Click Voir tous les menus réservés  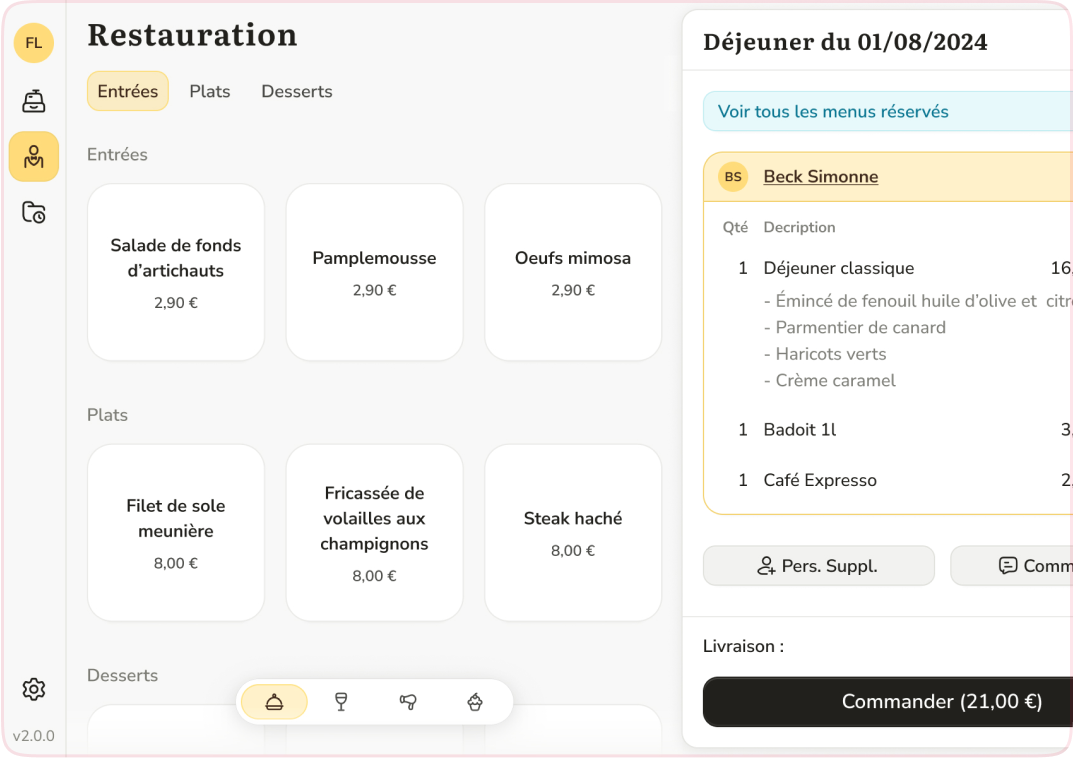pyautogui.click(x=833, y=112)
